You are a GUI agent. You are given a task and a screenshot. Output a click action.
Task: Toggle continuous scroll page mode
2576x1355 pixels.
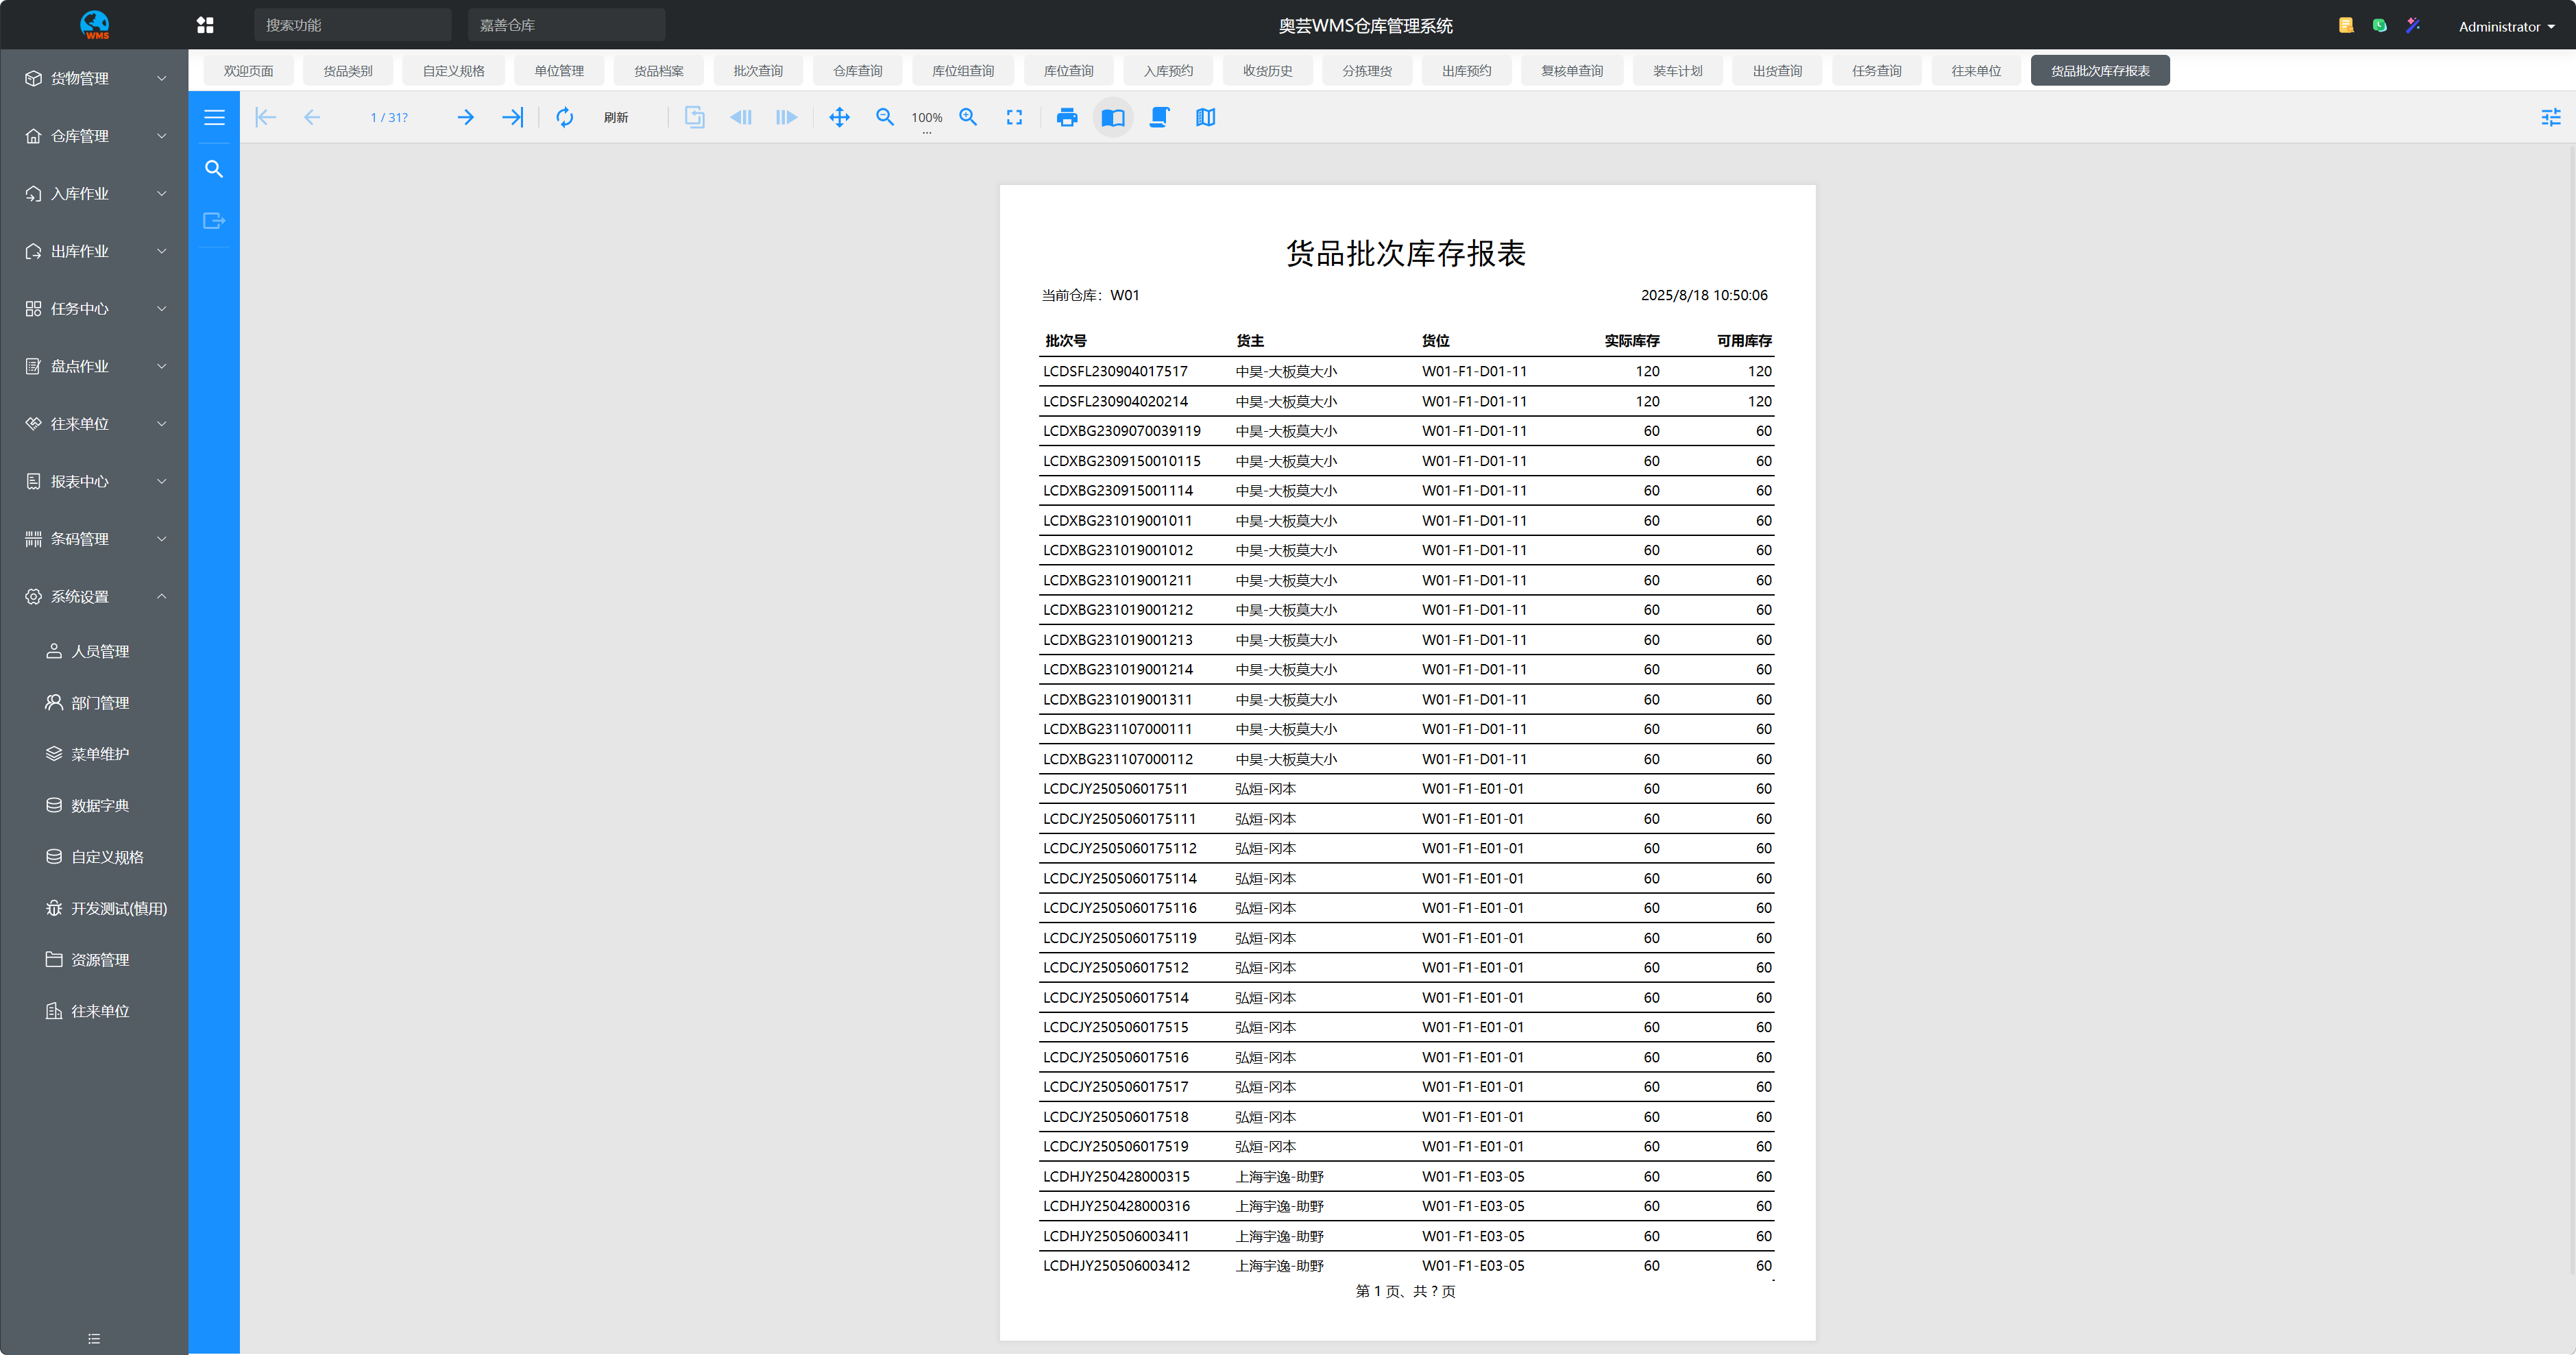click(1159, 118)
